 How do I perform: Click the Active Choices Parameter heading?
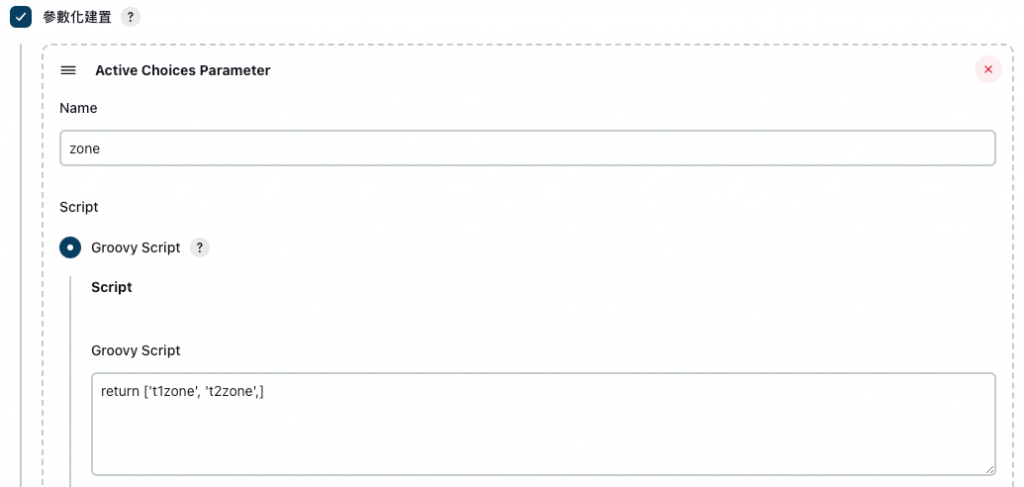click(x=183, y=70)
